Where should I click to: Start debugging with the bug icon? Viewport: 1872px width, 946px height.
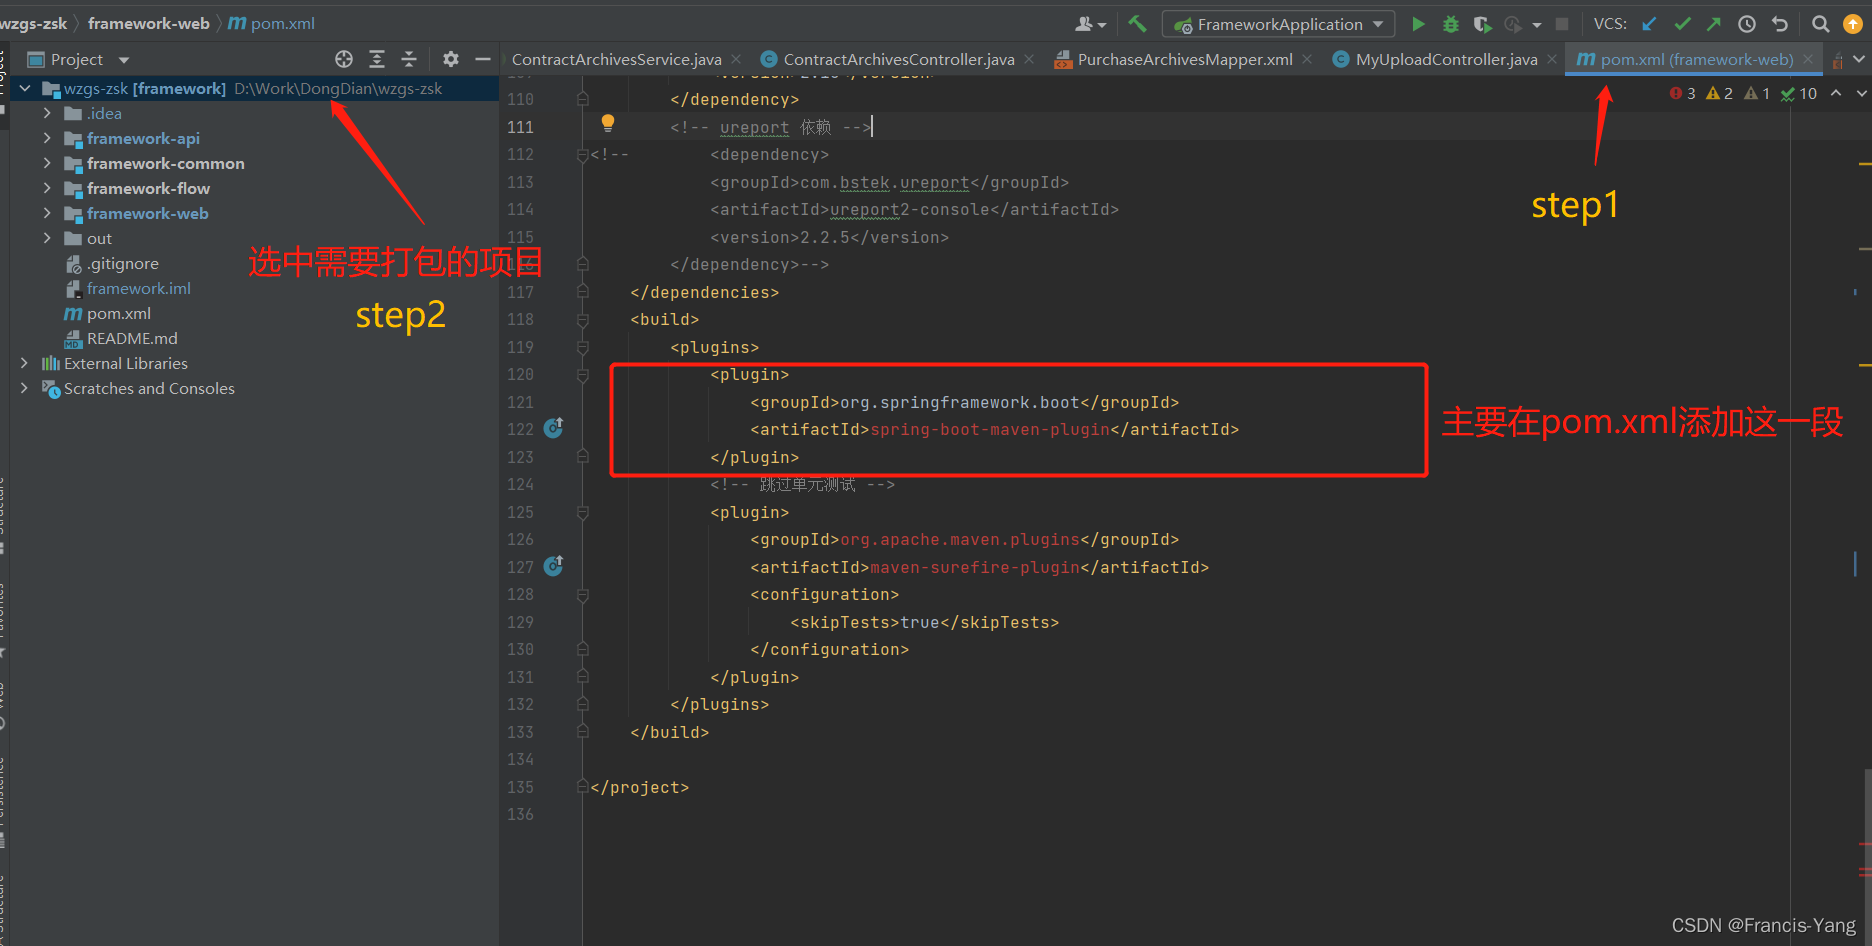[1450, 24]
